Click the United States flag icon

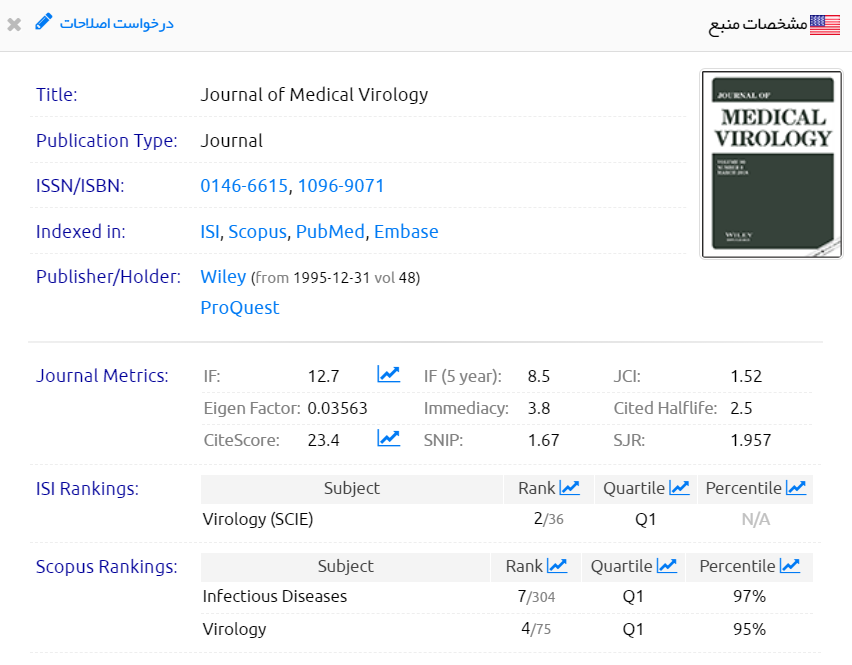tap(825, 25)
